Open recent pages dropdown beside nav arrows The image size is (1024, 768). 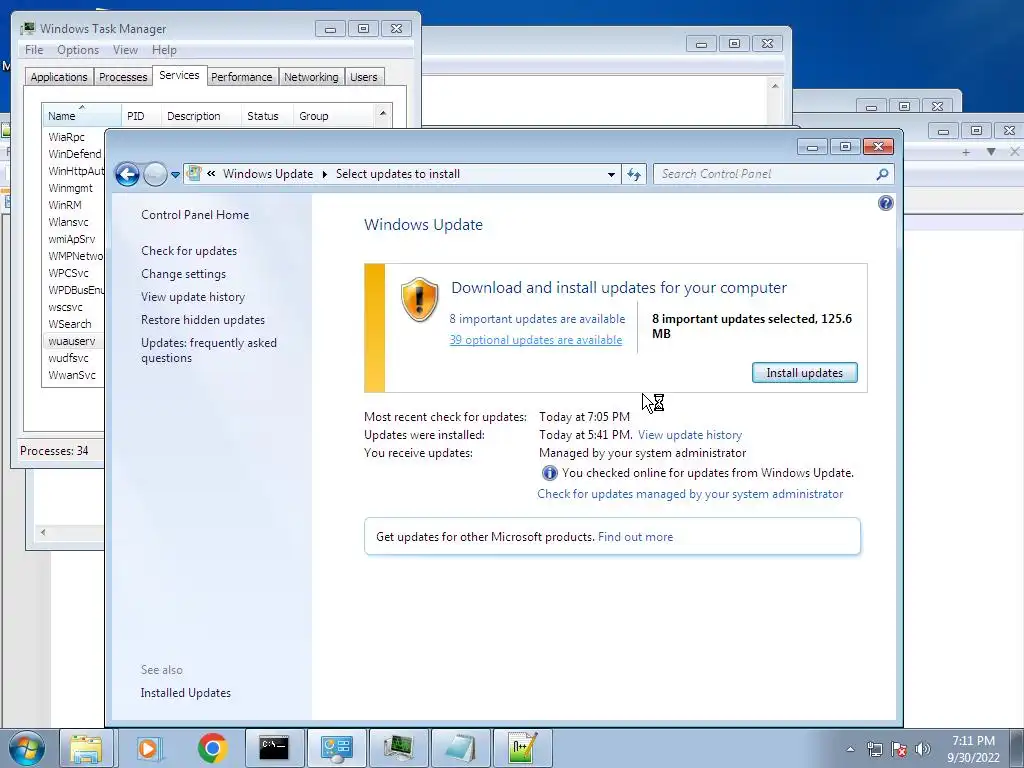[175, 175]
